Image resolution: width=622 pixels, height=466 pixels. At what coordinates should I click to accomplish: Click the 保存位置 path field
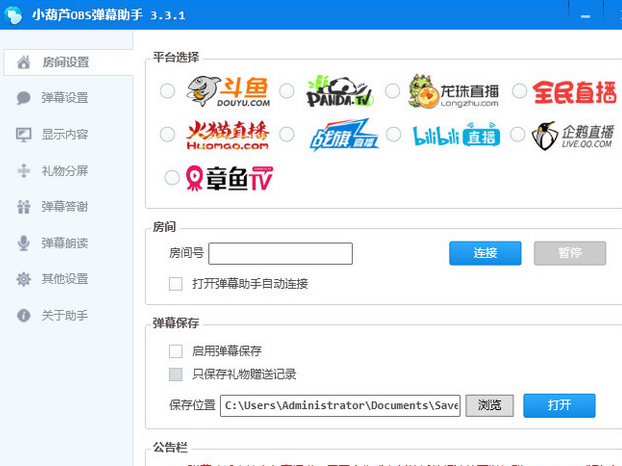(340, 405)
